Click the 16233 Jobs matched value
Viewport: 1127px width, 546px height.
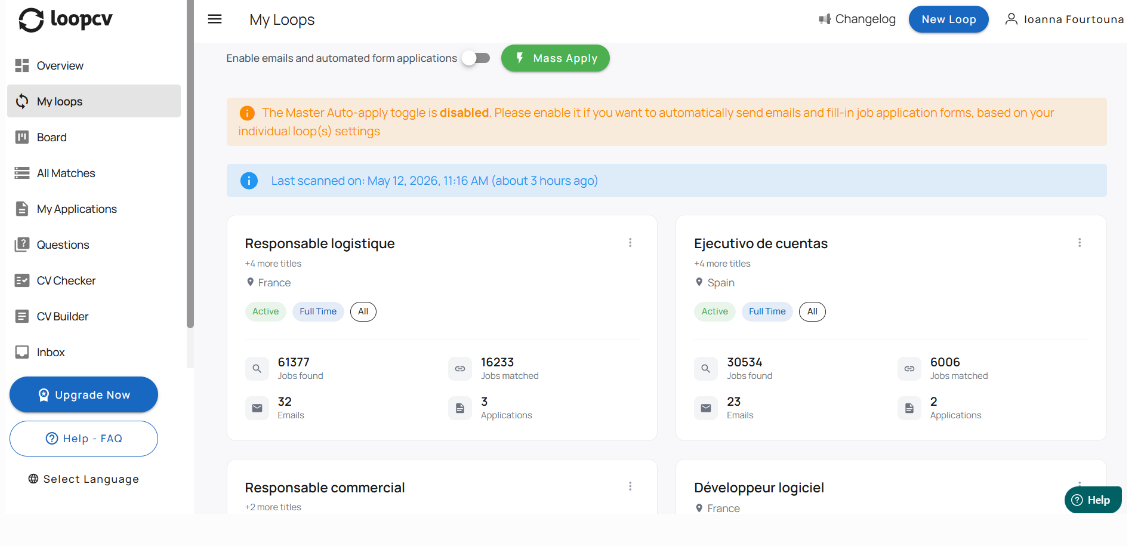pyautogui.click(x=497, y=362)
